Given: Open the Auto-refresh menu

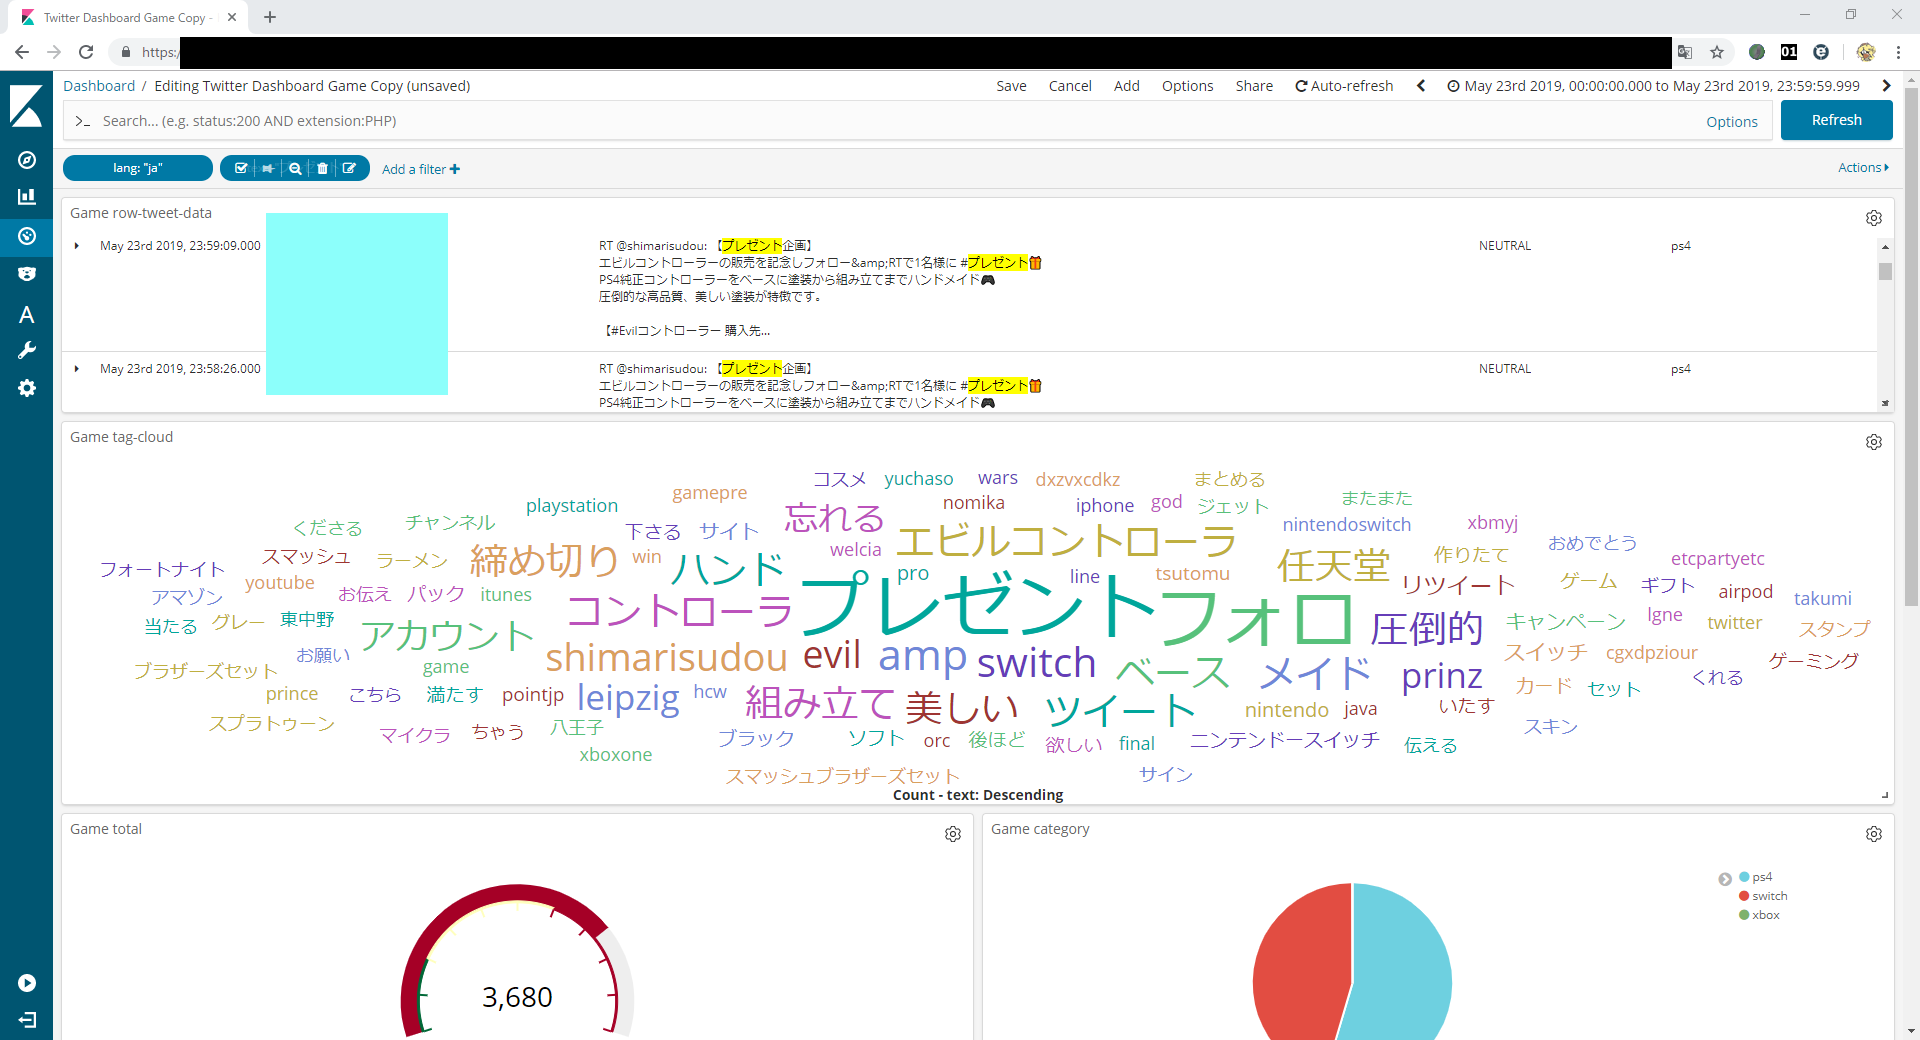Looking at the screenshot, I should (x=1344, y=86).
